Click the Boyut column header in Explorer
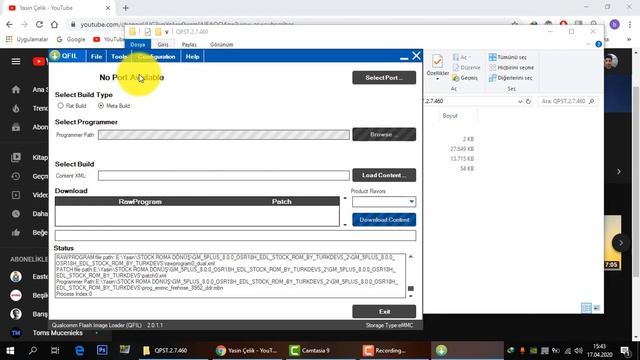The height and width of the screenshot is (360, 640). click(x=450, y=116)
